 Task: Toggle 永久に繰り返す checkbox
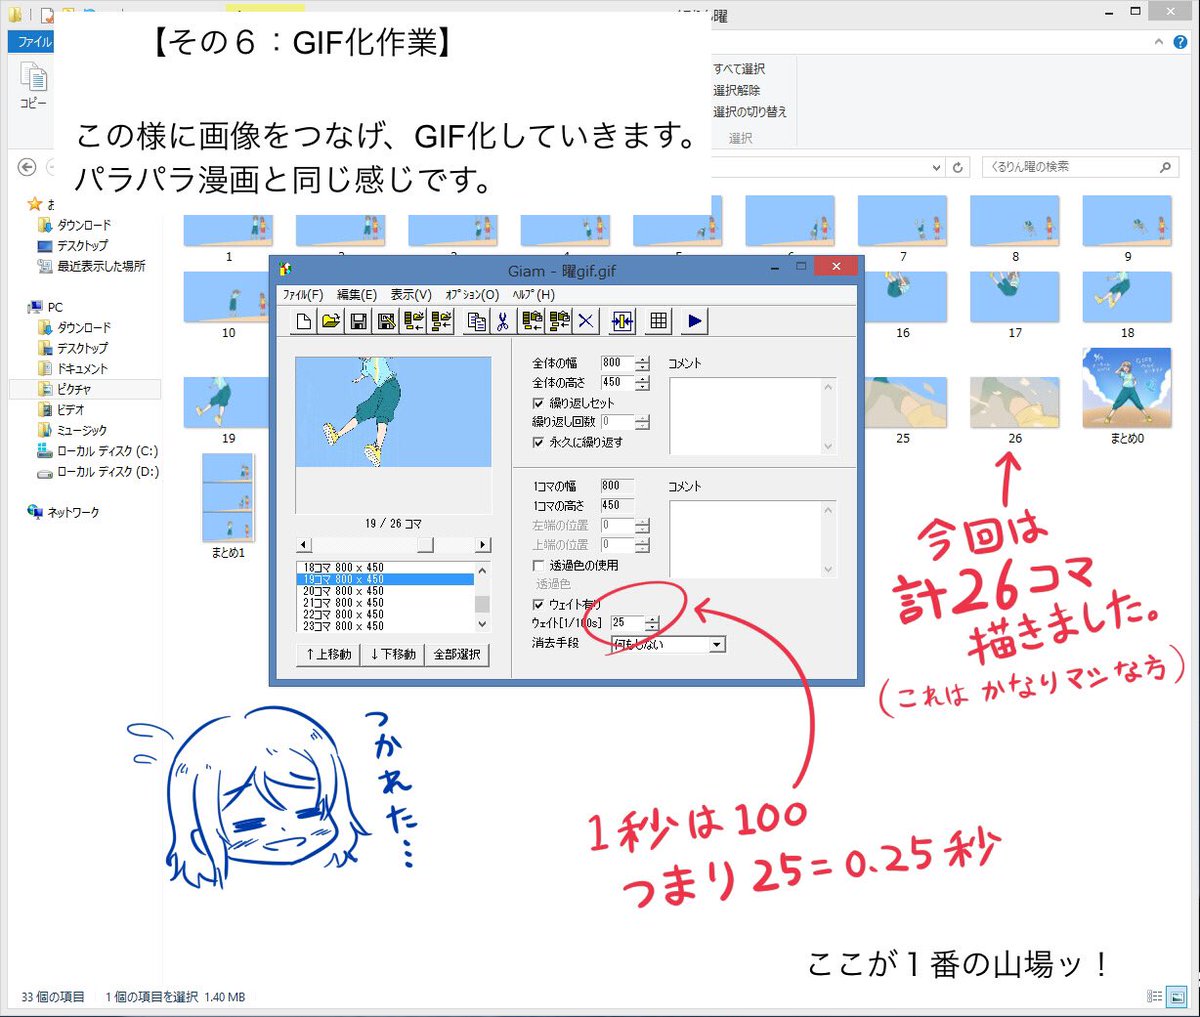point(538,442)
